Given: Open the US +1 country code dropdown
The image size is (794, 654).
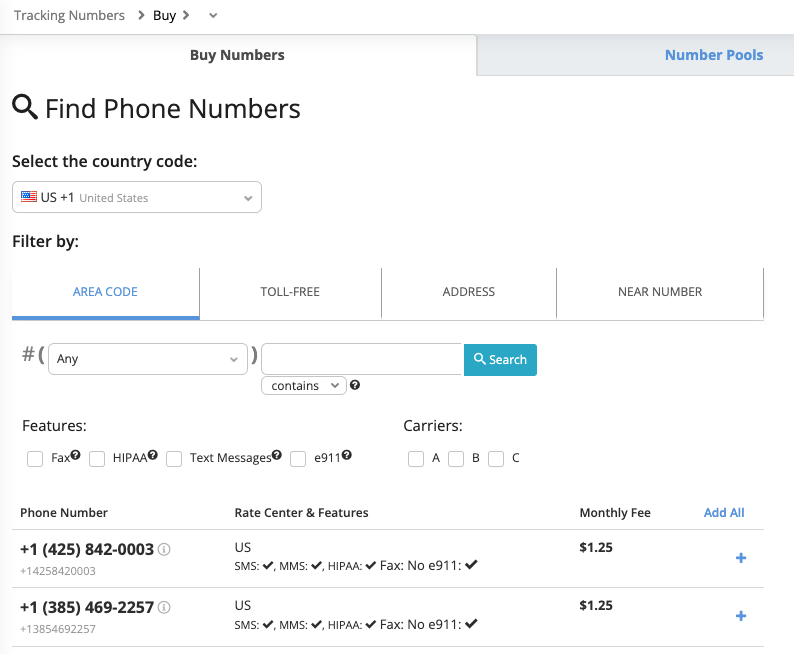Looking at the screenshot, I should pos(137,197).
